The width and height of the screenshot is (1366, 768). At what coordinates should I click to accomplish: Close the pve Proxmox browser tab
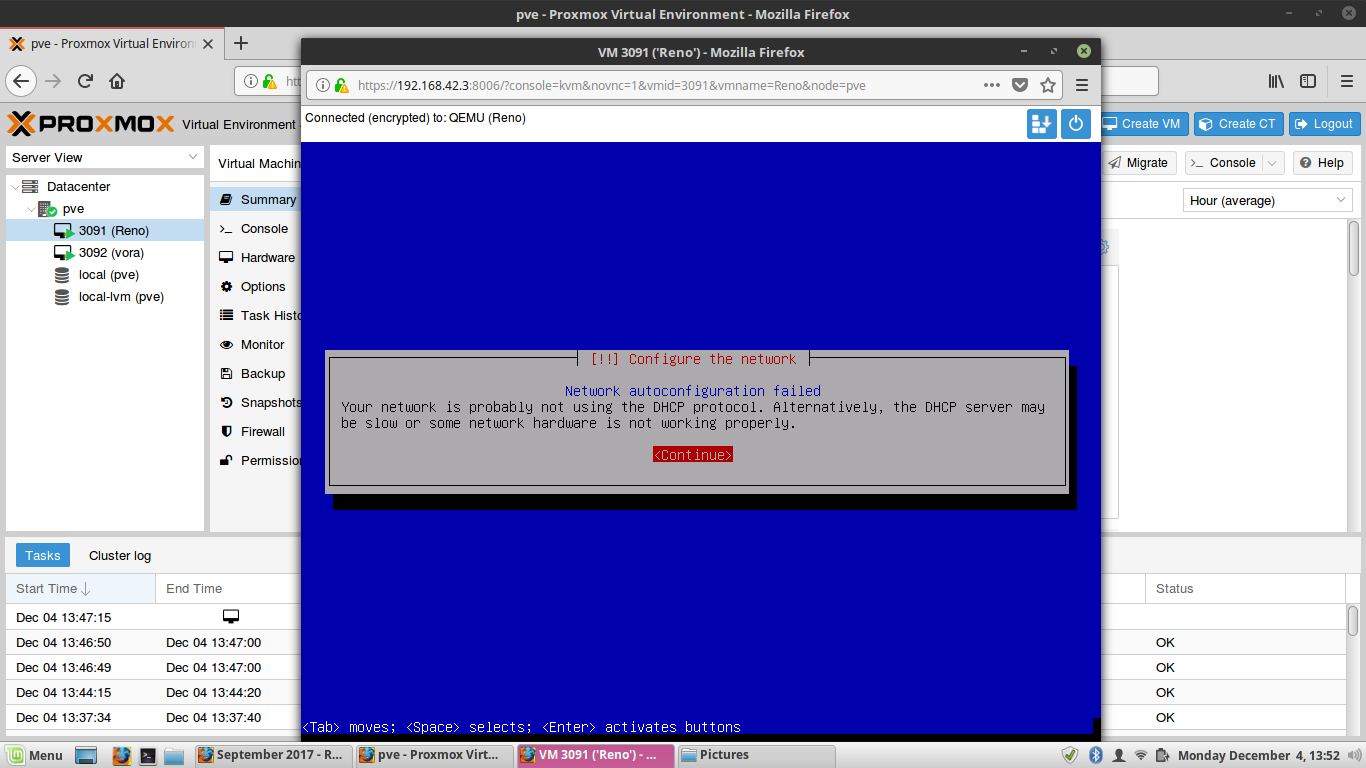(208, 44)
